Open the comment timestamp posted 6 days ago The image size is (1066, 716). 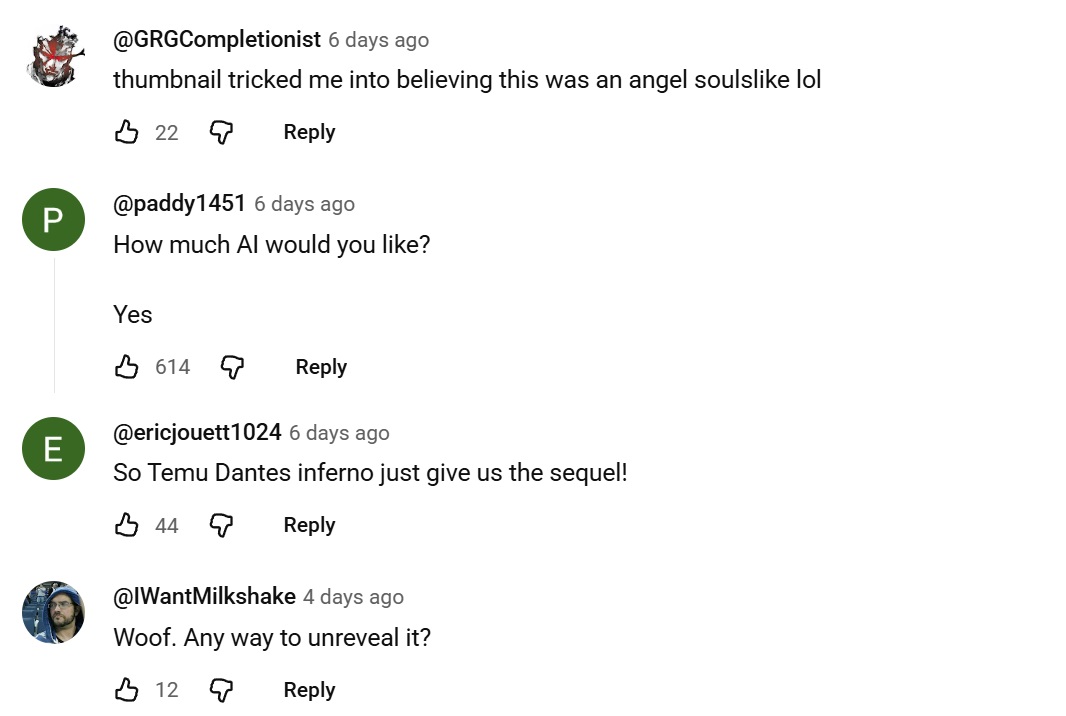click(x=378, y=40)
